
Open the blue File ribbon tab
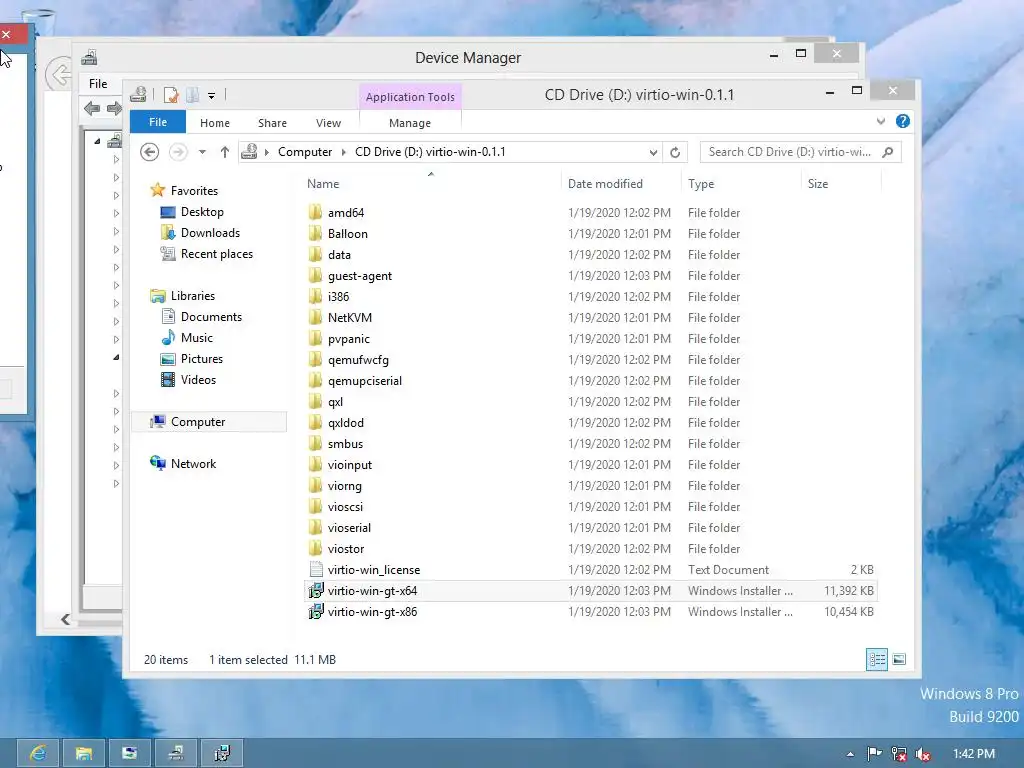click(157, 122)
